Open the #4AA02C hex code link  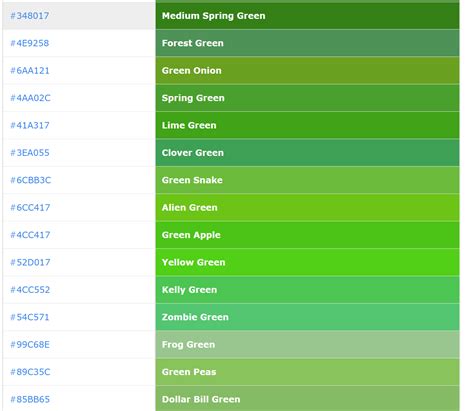[30, 98]
